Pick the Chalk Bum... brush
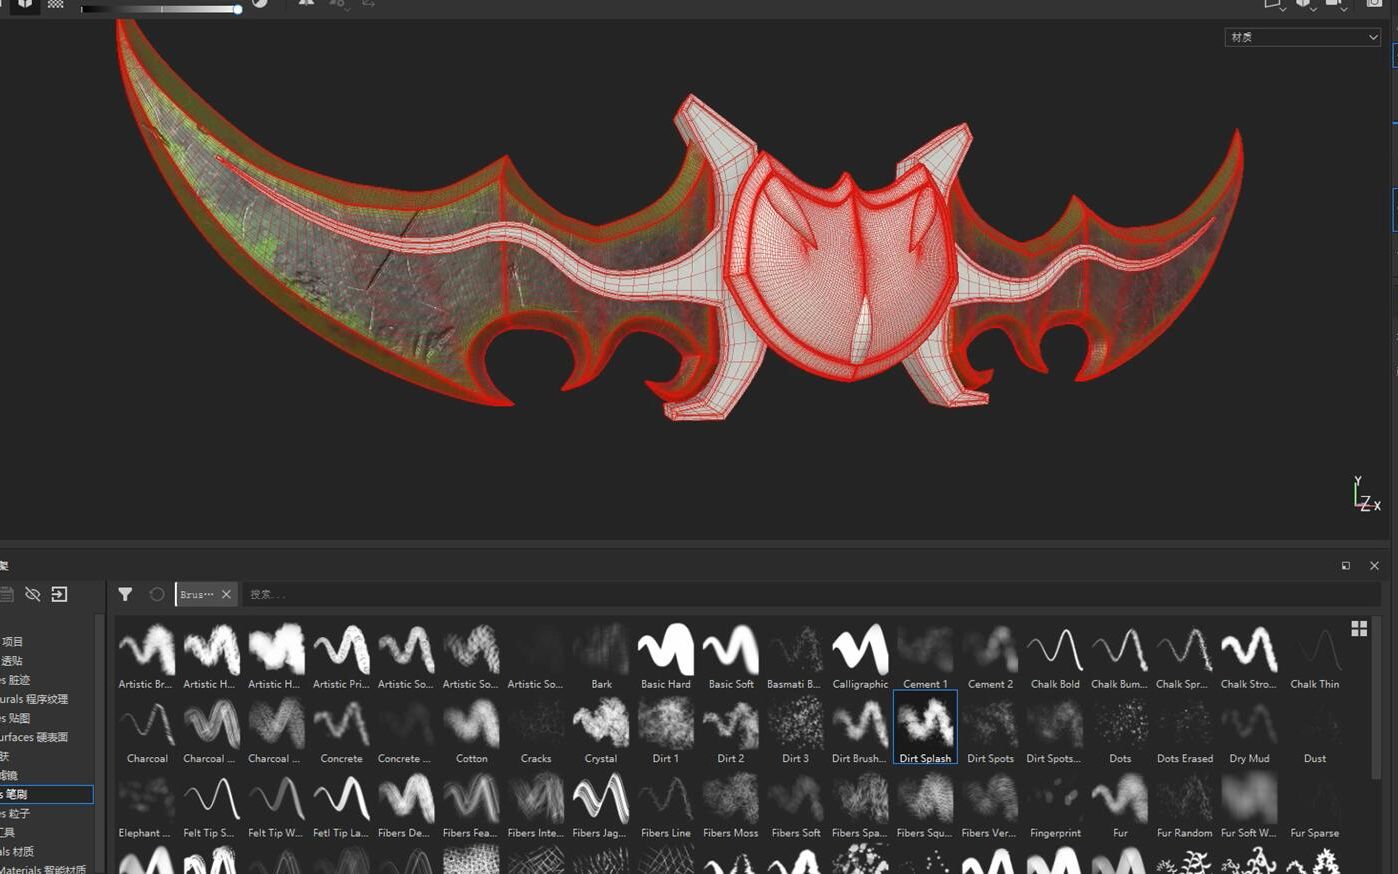Image resolution: width=1398 pixels, height=874 pixels. tap(1120, 656)
